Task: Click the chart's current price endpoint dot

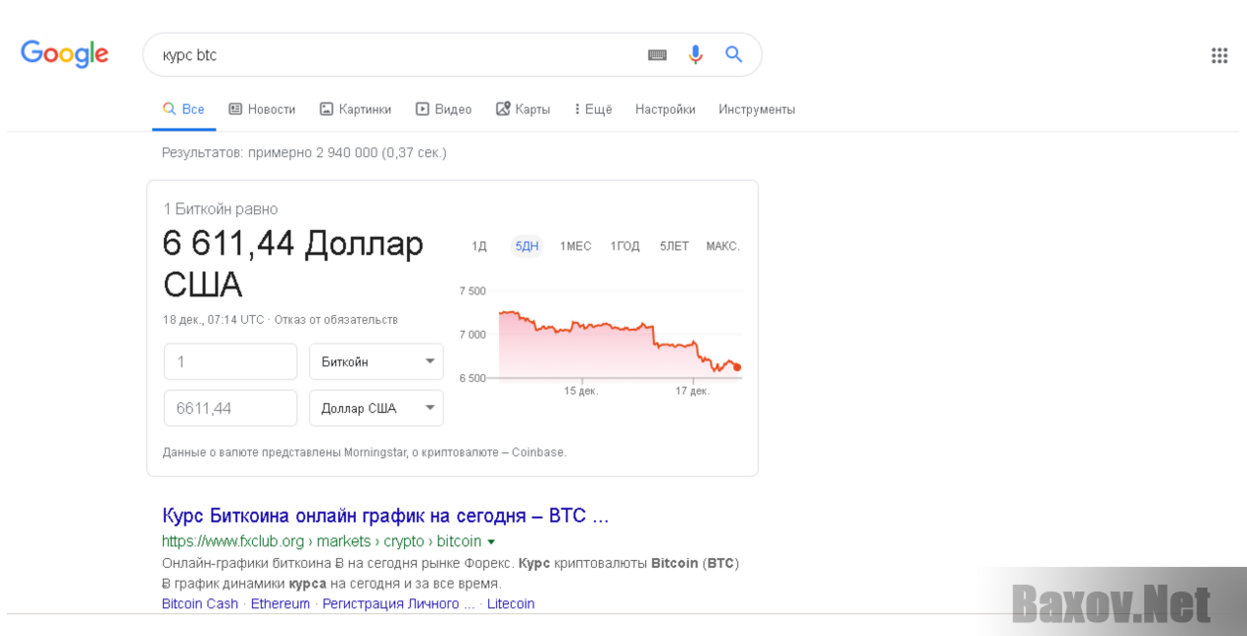Action: pos(737,367)
